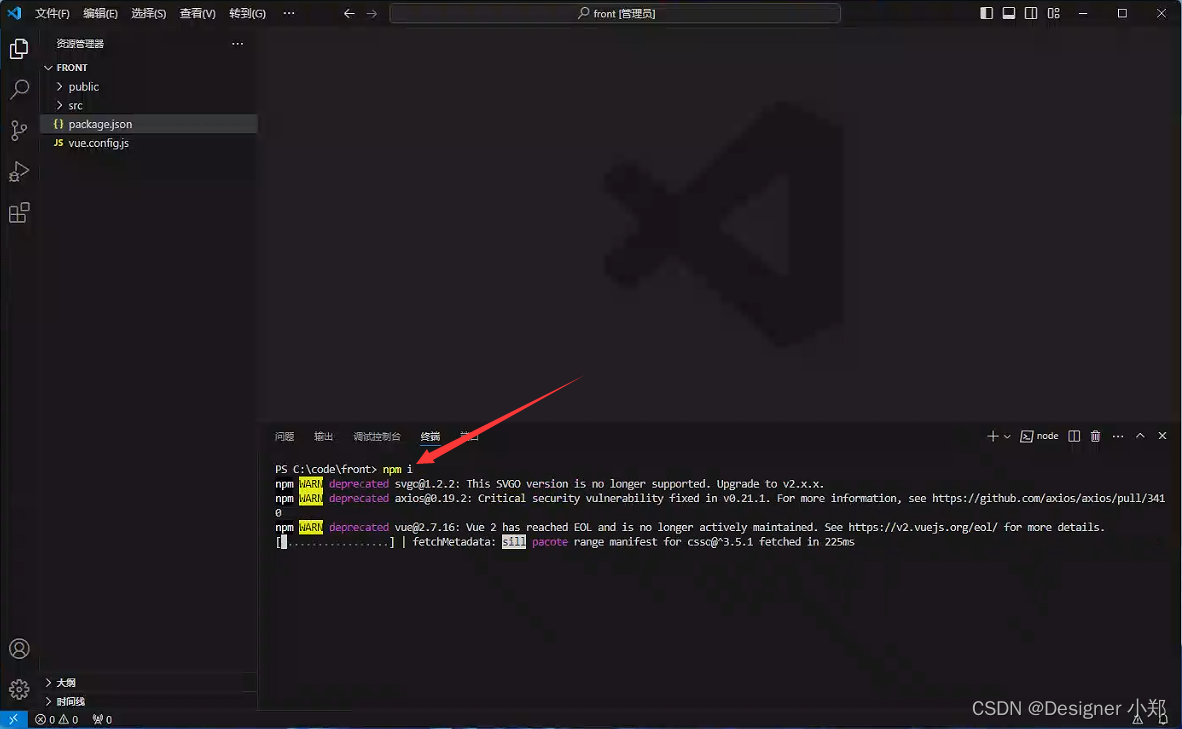Toggle the secondary side bar layout icon
The image size is (1182, 729).
tap(1030, 13)
